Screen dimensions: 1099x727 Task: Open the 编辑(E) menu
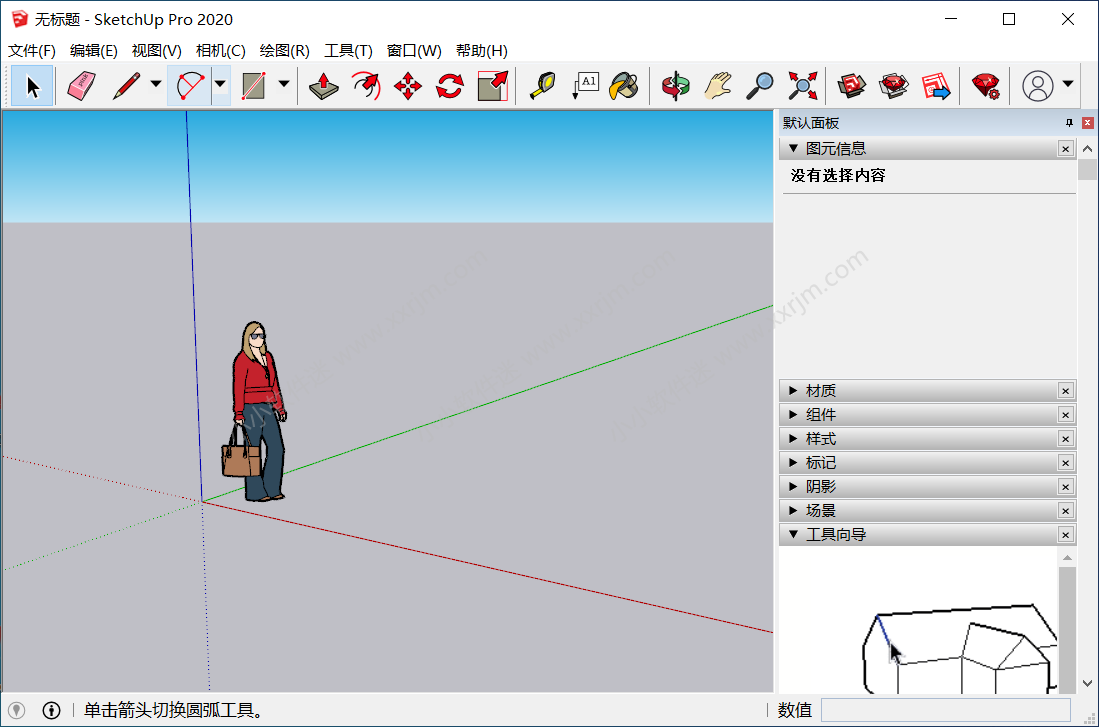coord(93,50)
